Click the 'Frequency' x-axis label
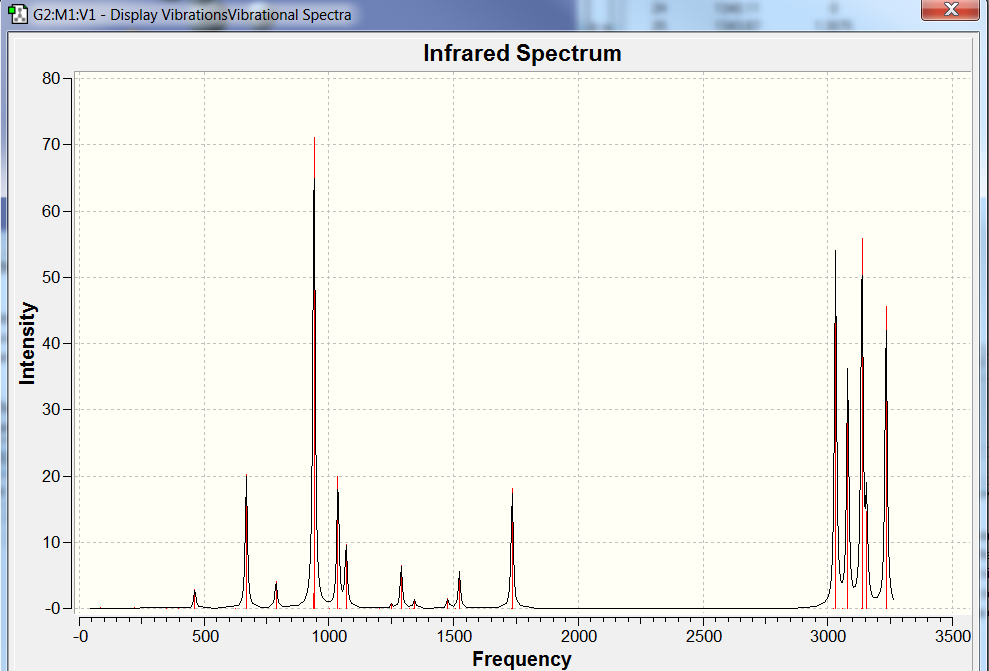989x671 pixels. click(x=522, y=659)
